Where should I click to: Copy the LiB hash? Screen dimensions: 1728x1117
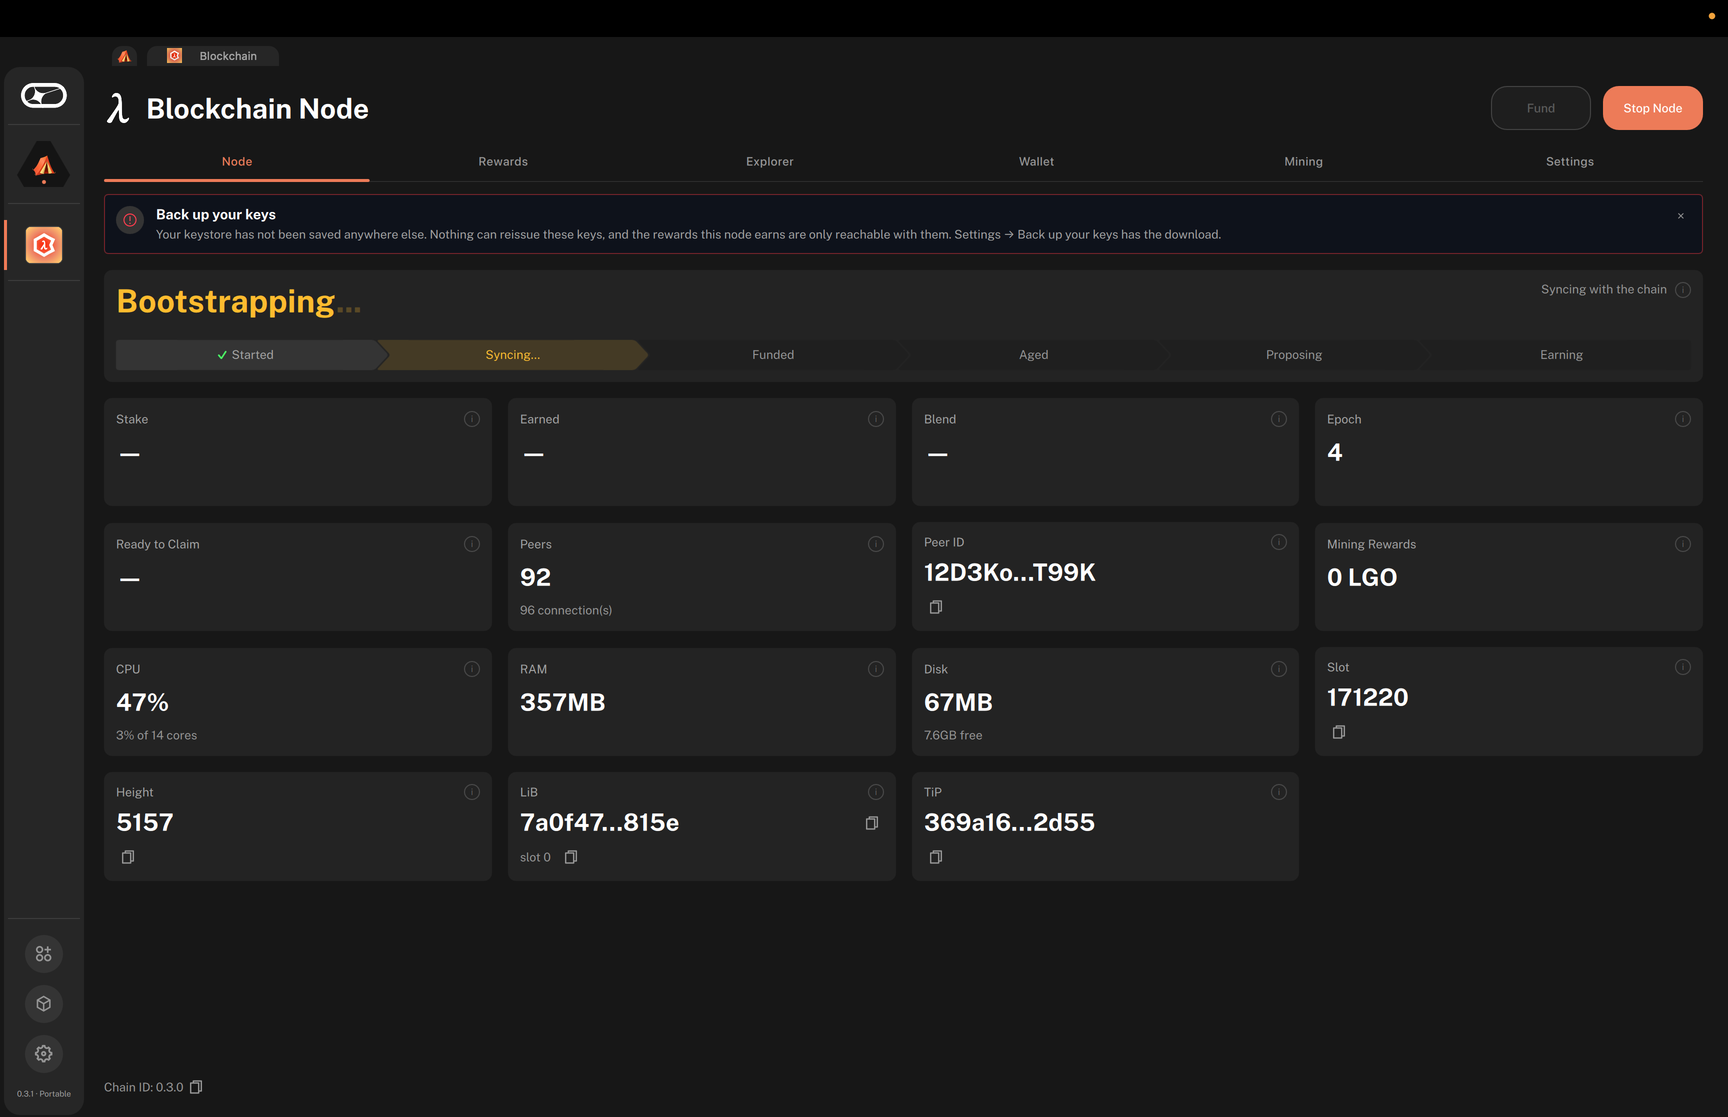point(872,823)
